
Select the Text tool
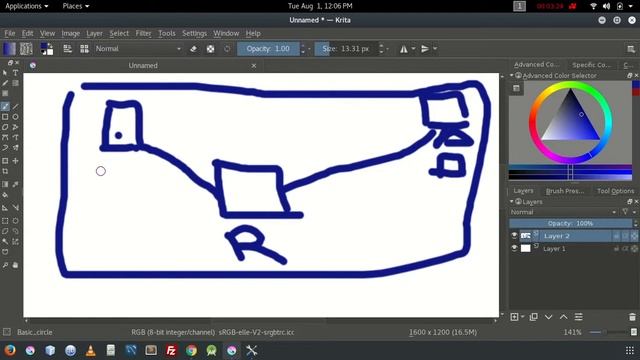(16, 73)
